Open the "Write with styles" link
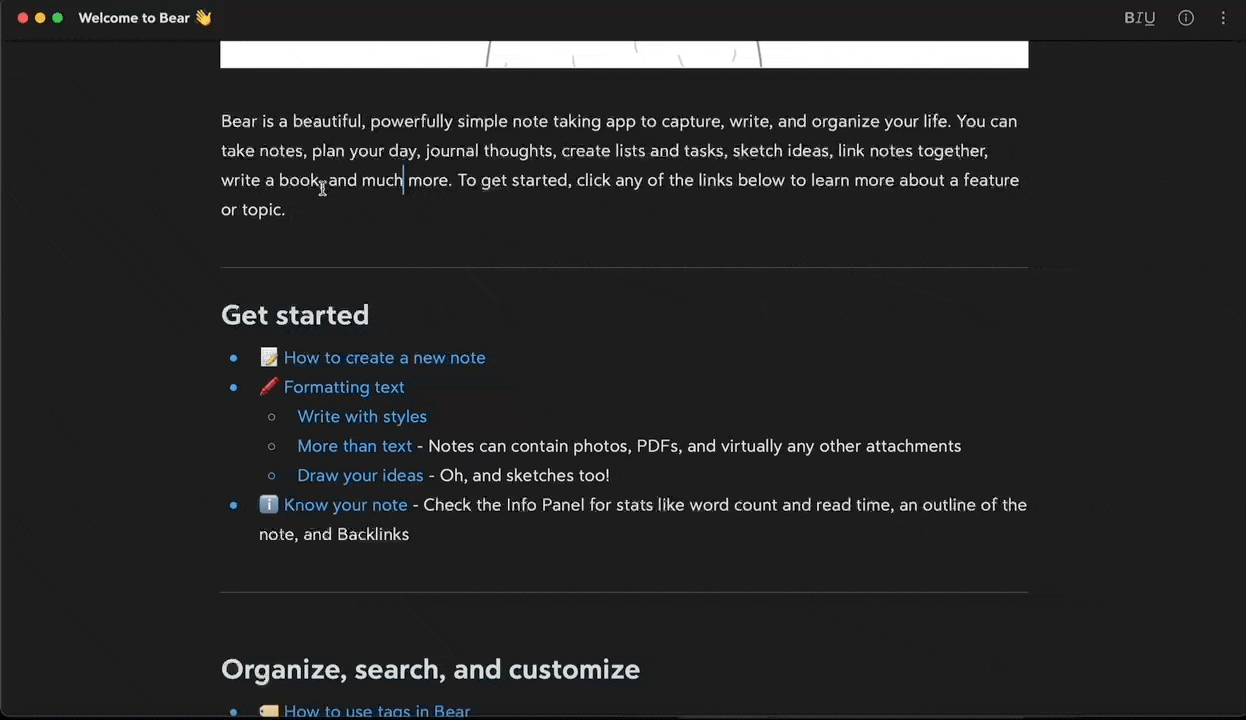 pyautogui.click(x=361, y=417)
